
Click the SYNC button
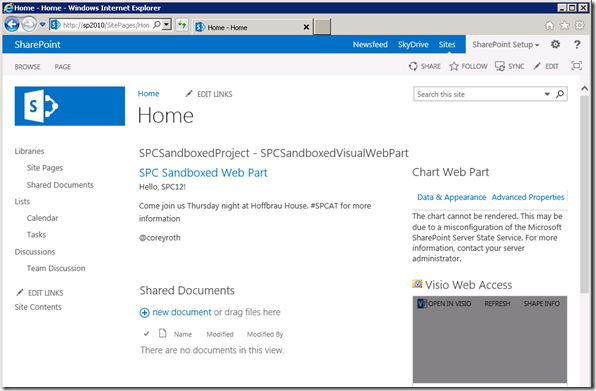click(x=510, y=66)
